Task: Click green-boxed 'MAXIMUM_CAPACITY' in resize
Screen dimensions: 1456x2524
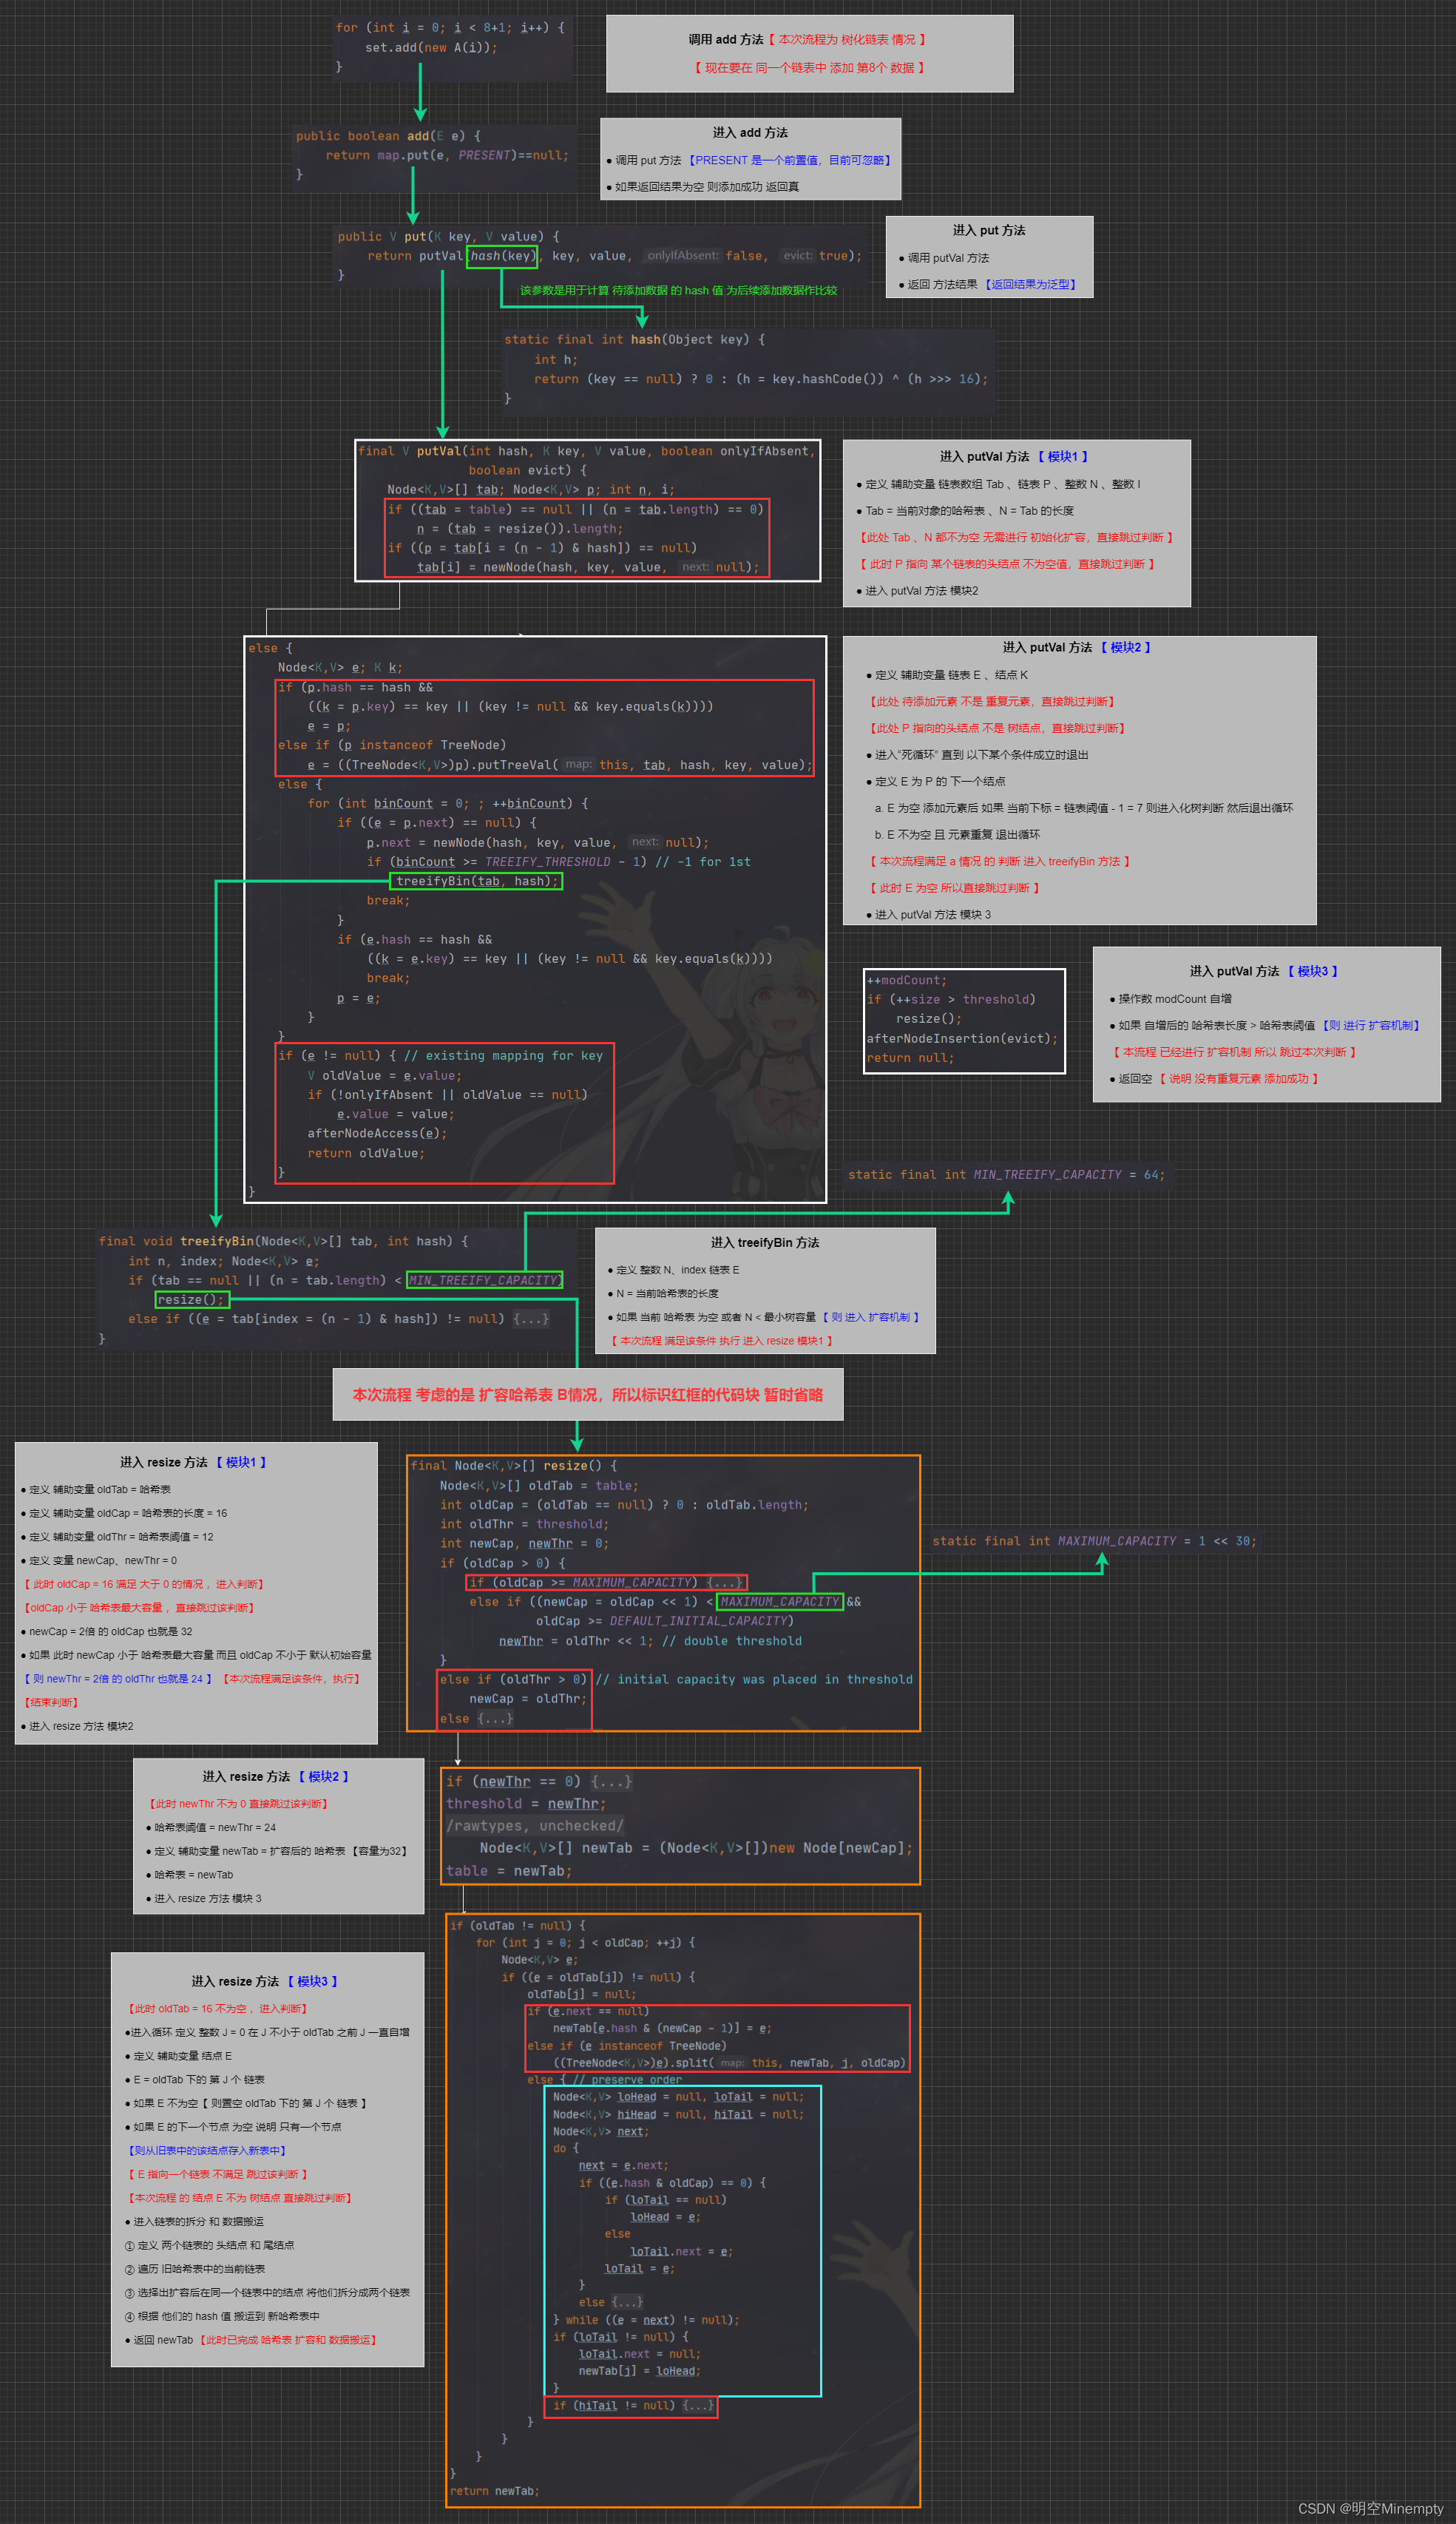Action: 780,1602
